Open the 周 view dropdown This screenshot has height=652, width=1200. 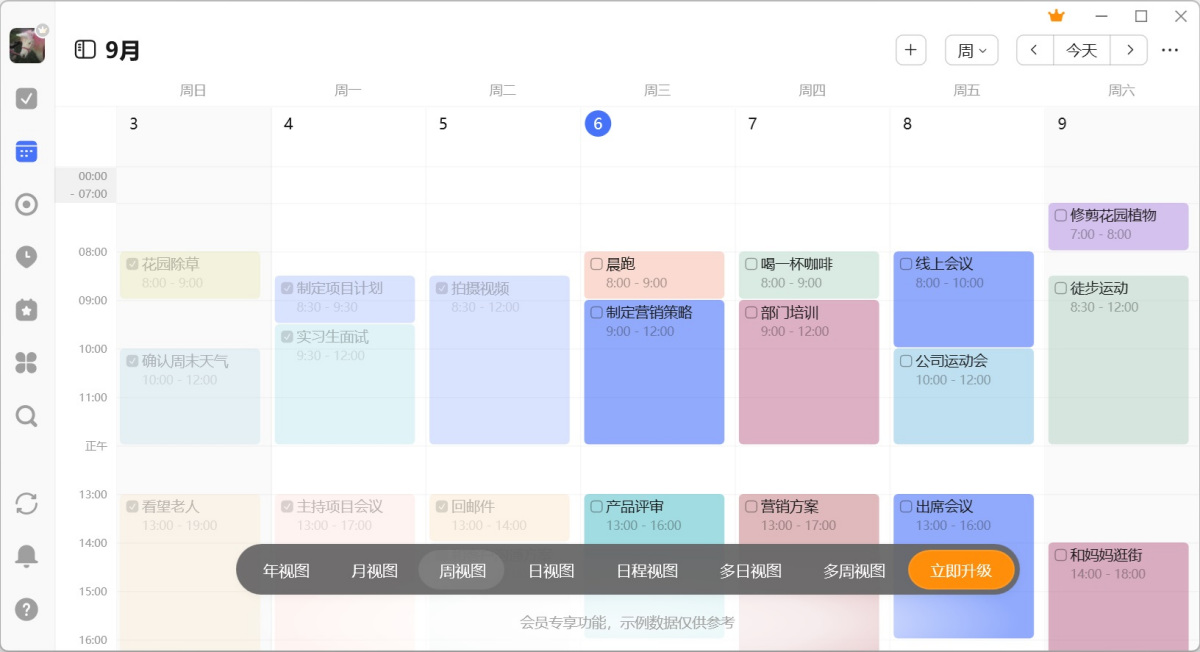coord(971,50)
